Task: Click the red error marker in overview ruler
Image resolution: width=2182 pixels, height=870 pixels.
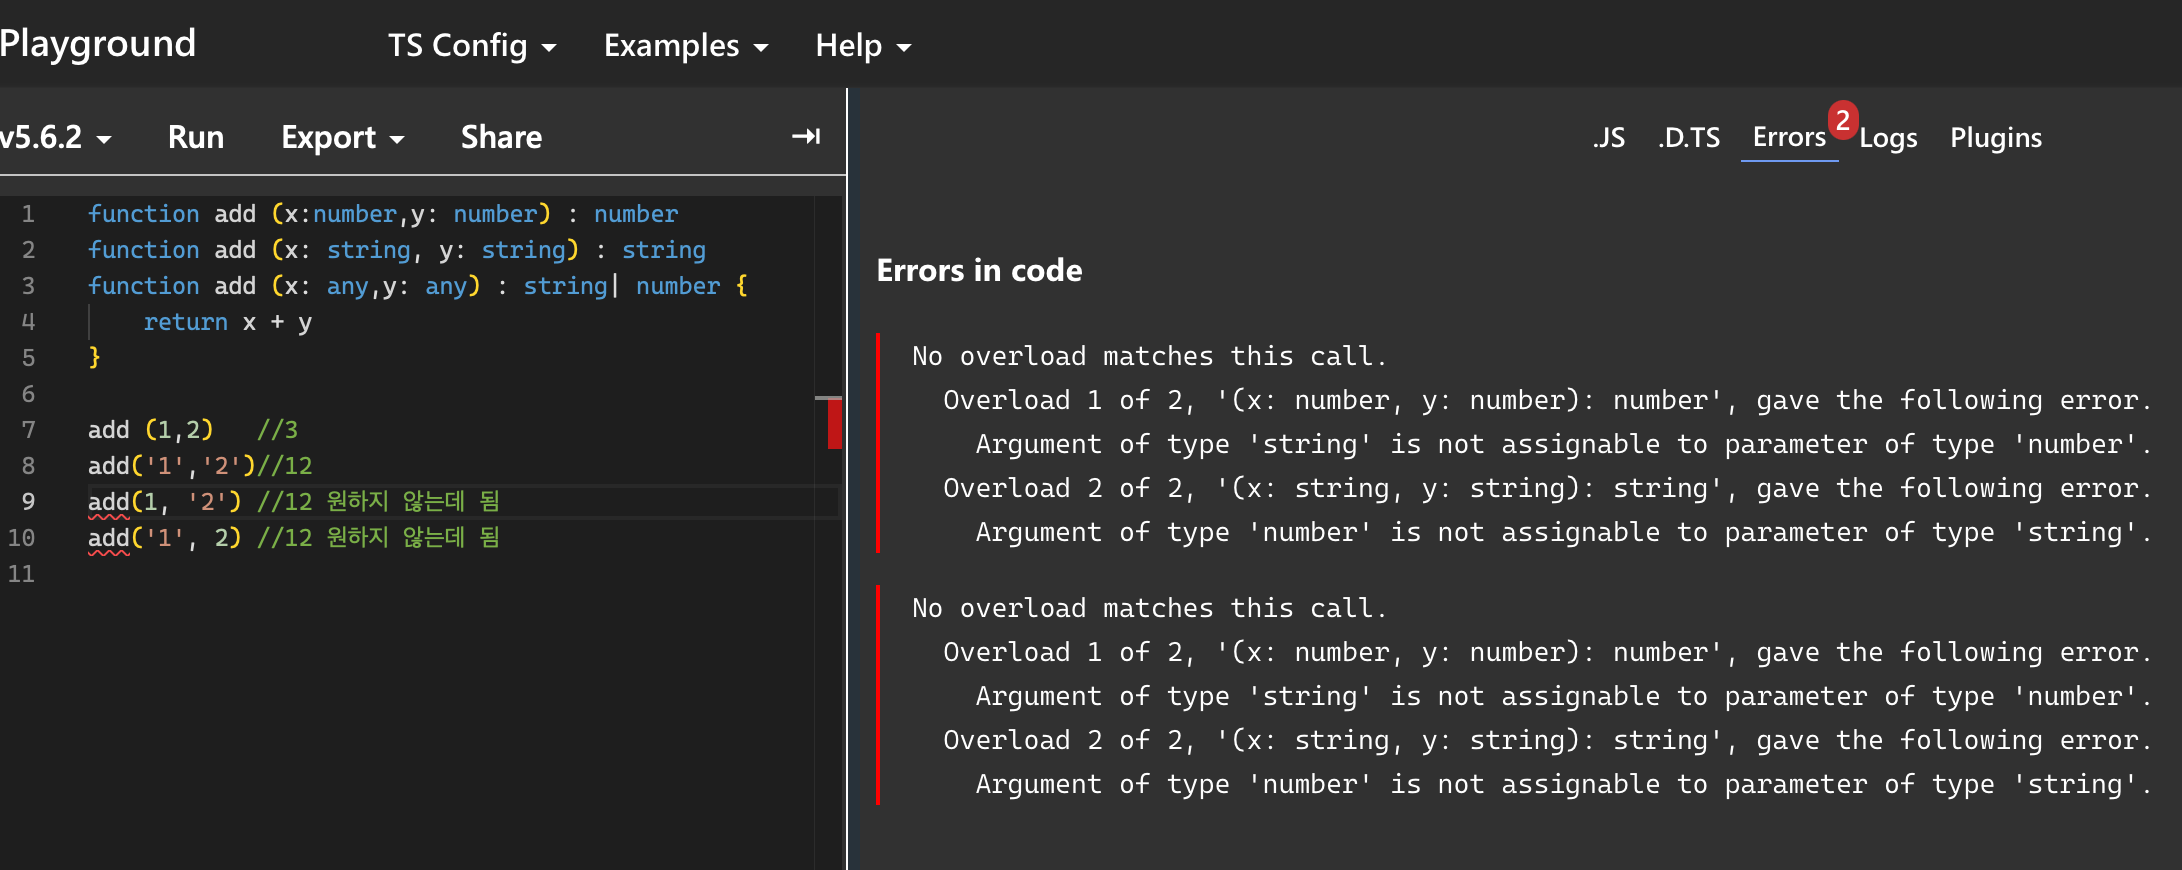Action: coord(834,424)
